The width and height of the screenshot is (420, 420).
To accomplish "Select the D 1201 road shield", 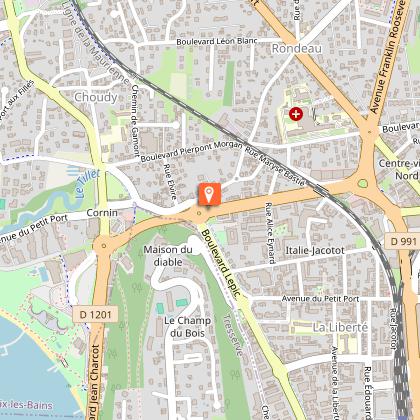I will point(95,314).
